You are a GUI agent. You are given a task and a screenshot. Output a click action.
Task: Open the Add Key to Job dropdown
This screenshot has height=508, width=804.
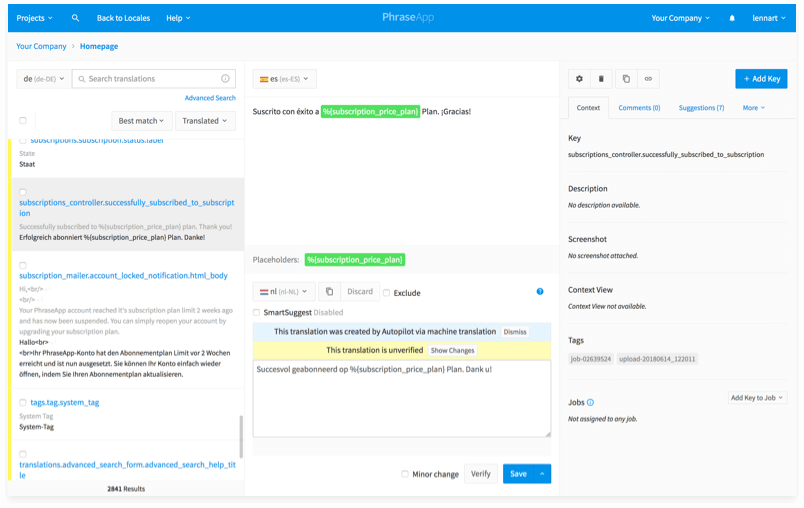tap(757, 398)
